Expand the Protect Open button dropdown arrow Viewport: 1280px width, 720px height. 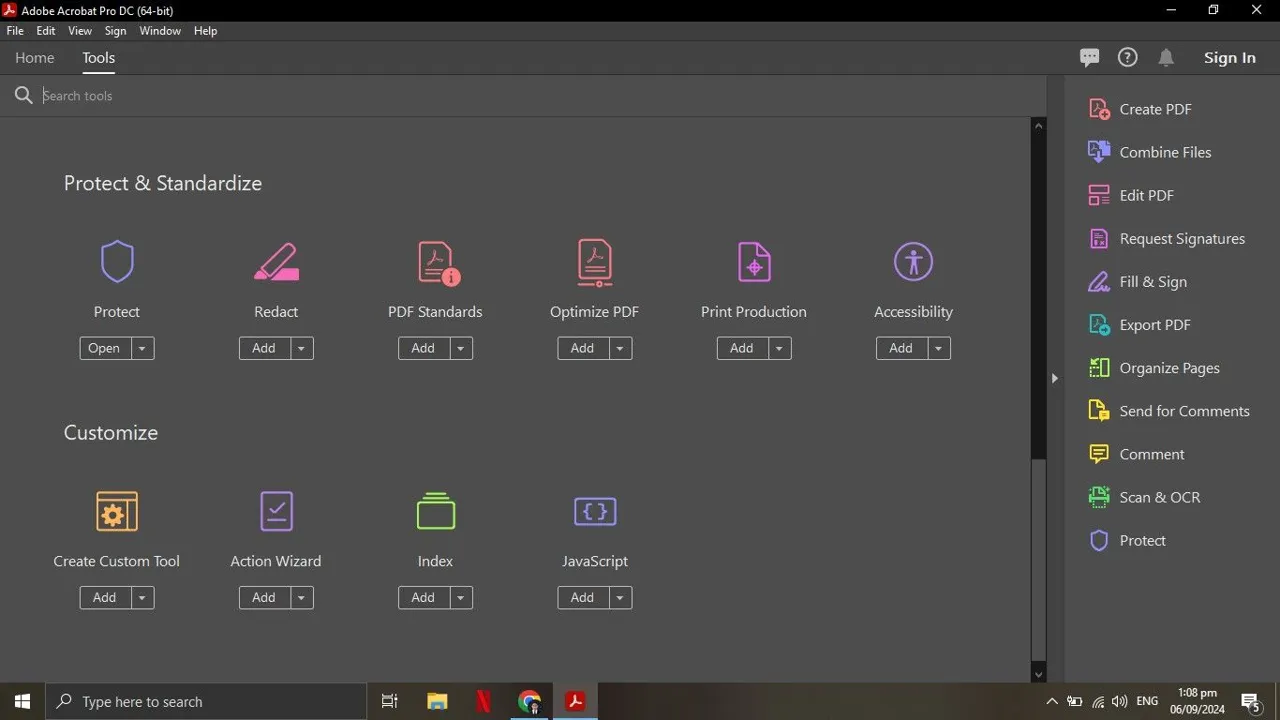[142, 348]
